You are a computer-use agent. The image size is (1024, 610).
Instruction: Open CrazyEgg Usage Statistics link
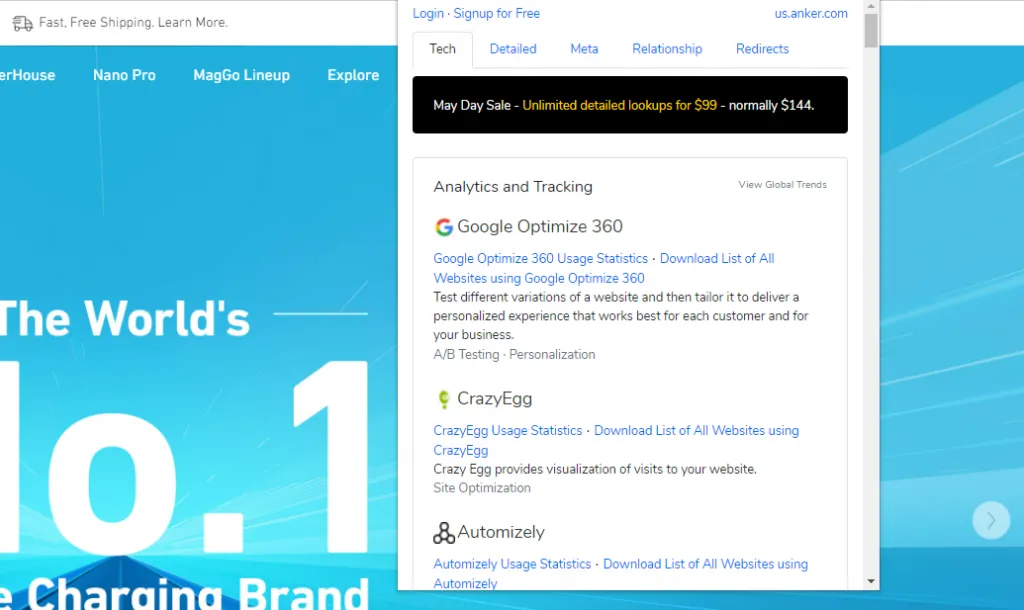pos(507,431)
